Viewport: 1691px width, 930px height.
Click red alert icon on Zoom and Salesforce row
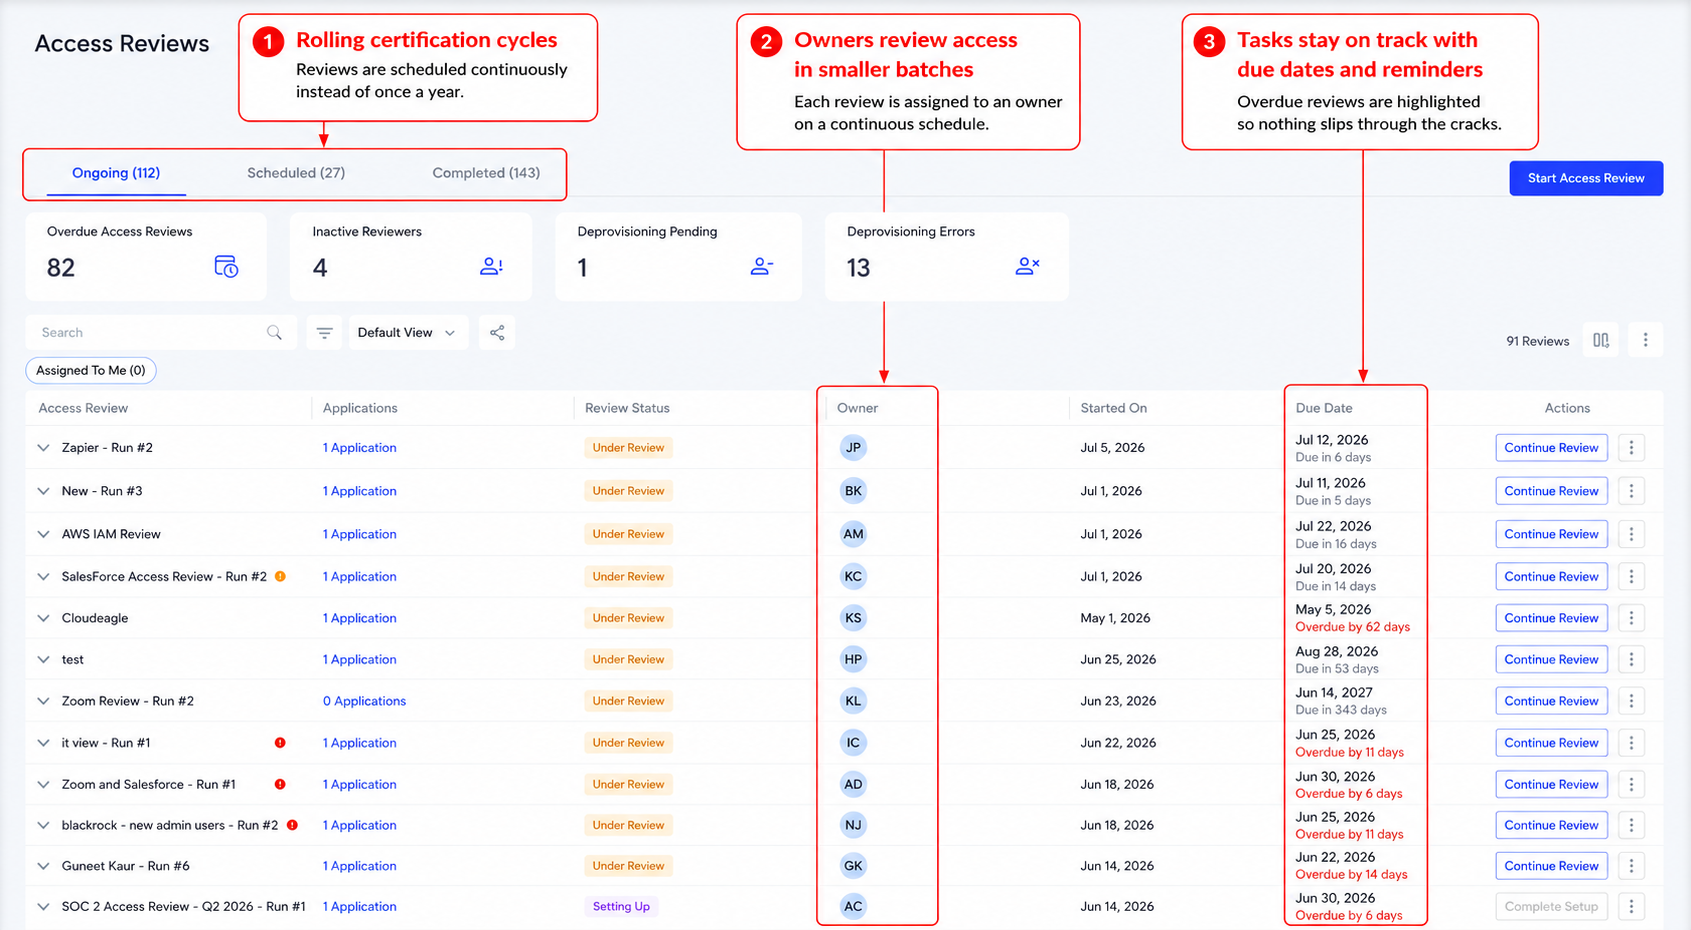pos(280,784)
